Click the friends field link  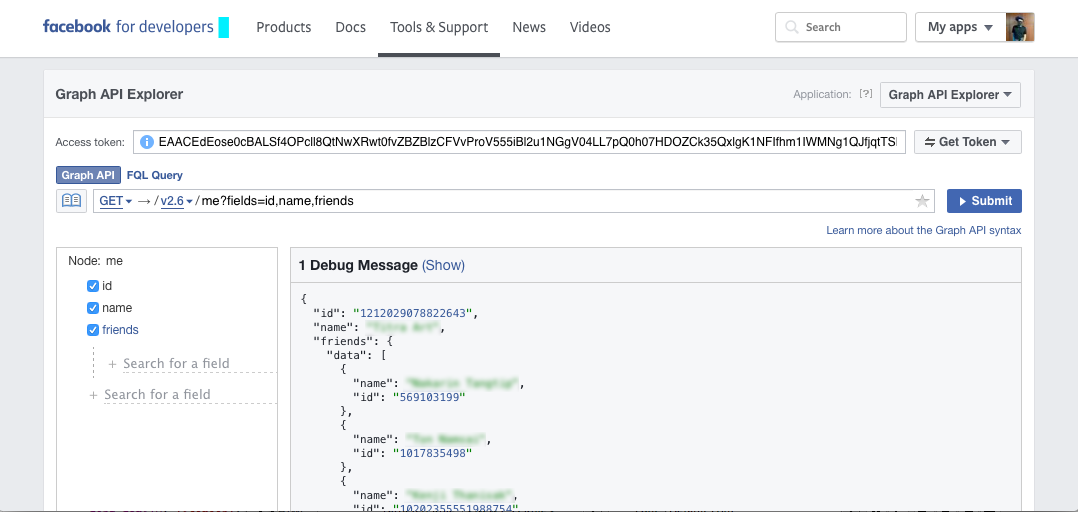tap(120, 330)
